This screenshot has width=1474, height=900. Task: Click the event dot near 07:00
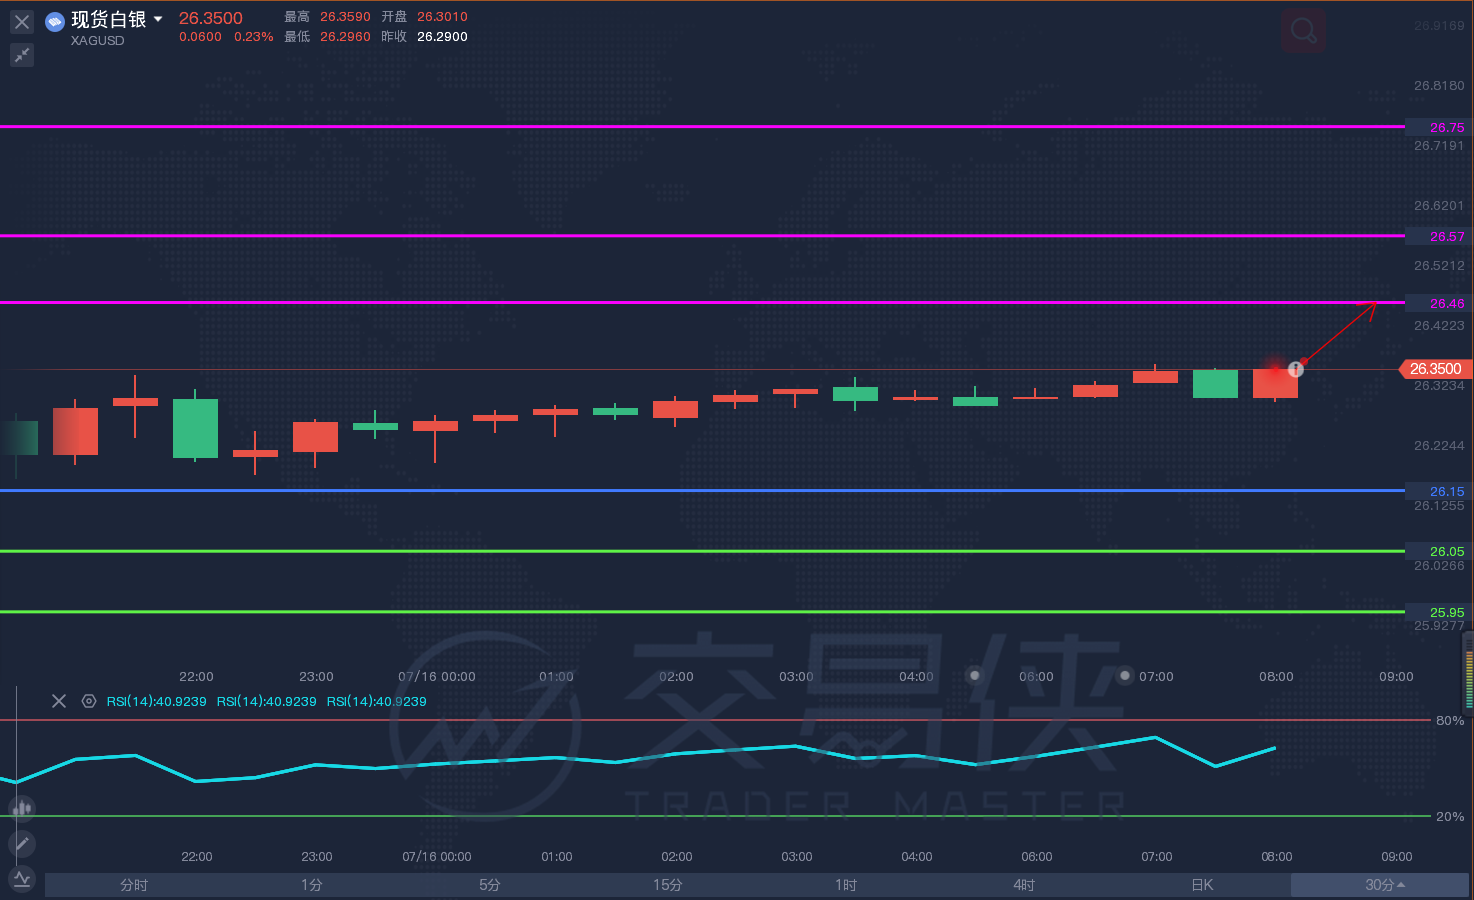(1125, 675)
